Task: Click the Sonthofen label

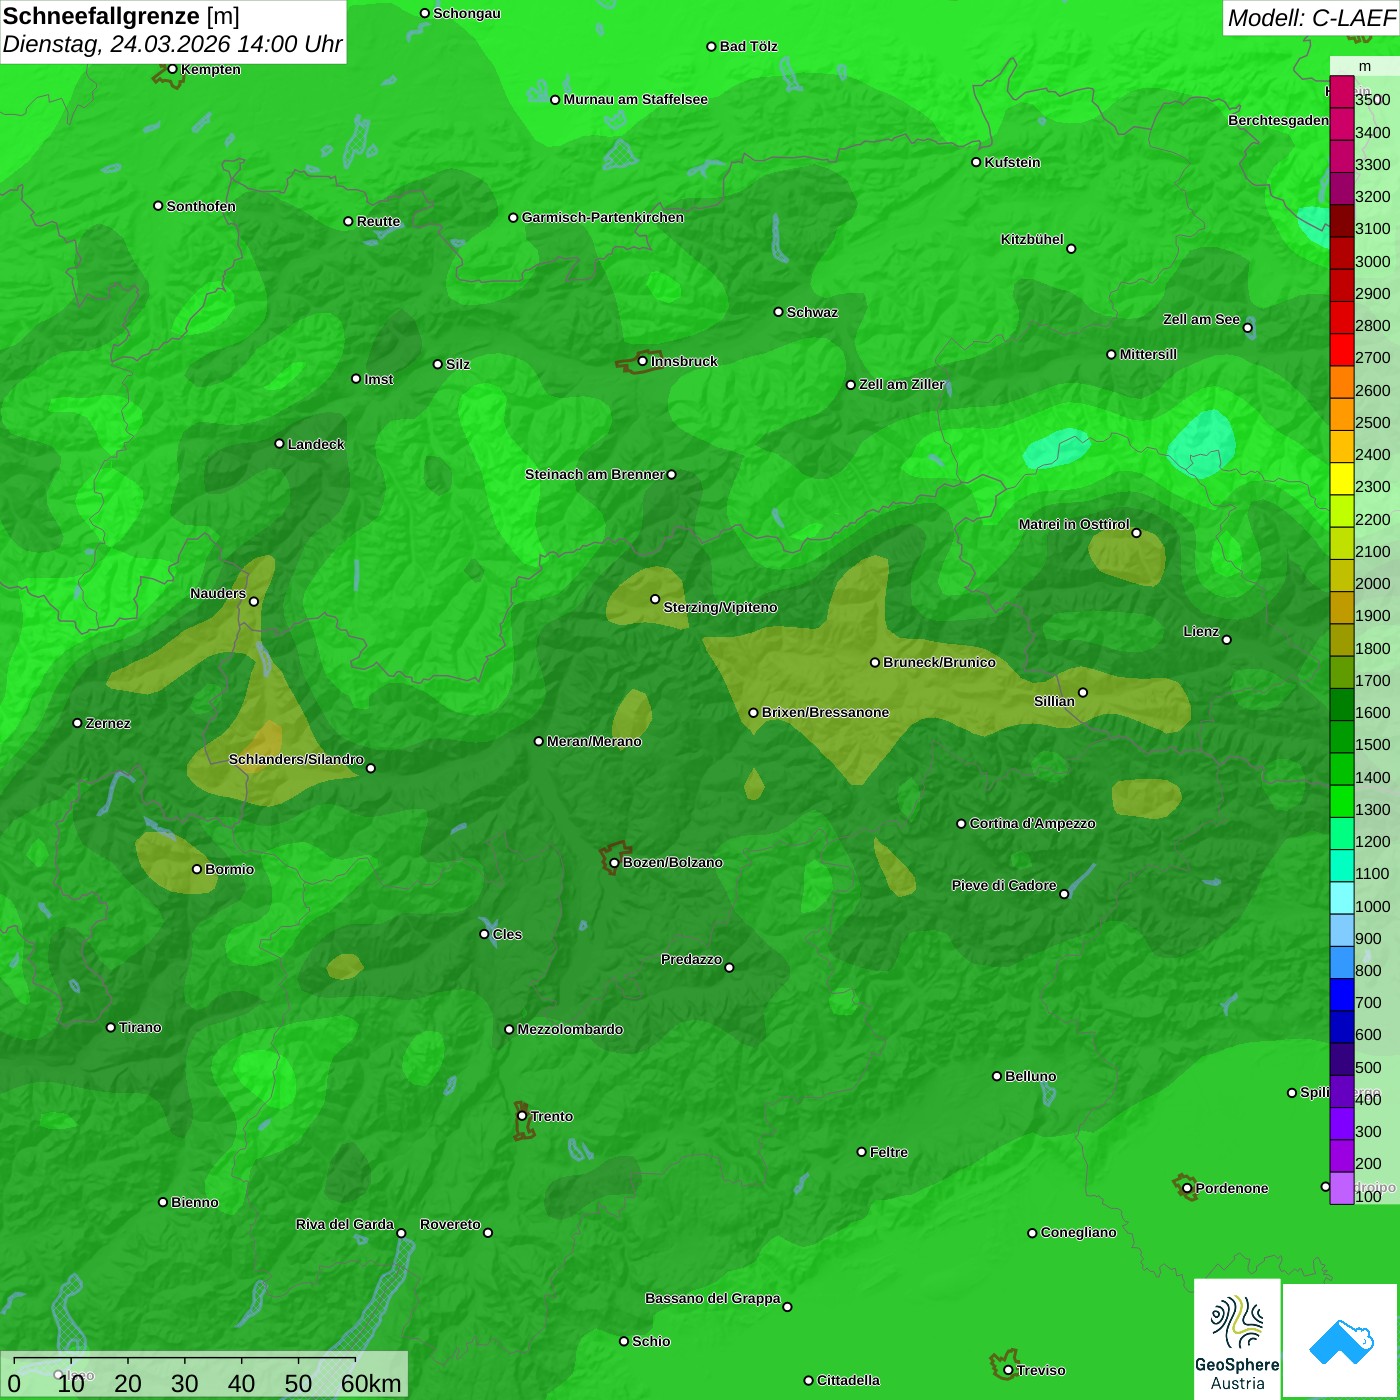Action: (x=201, y=206)
